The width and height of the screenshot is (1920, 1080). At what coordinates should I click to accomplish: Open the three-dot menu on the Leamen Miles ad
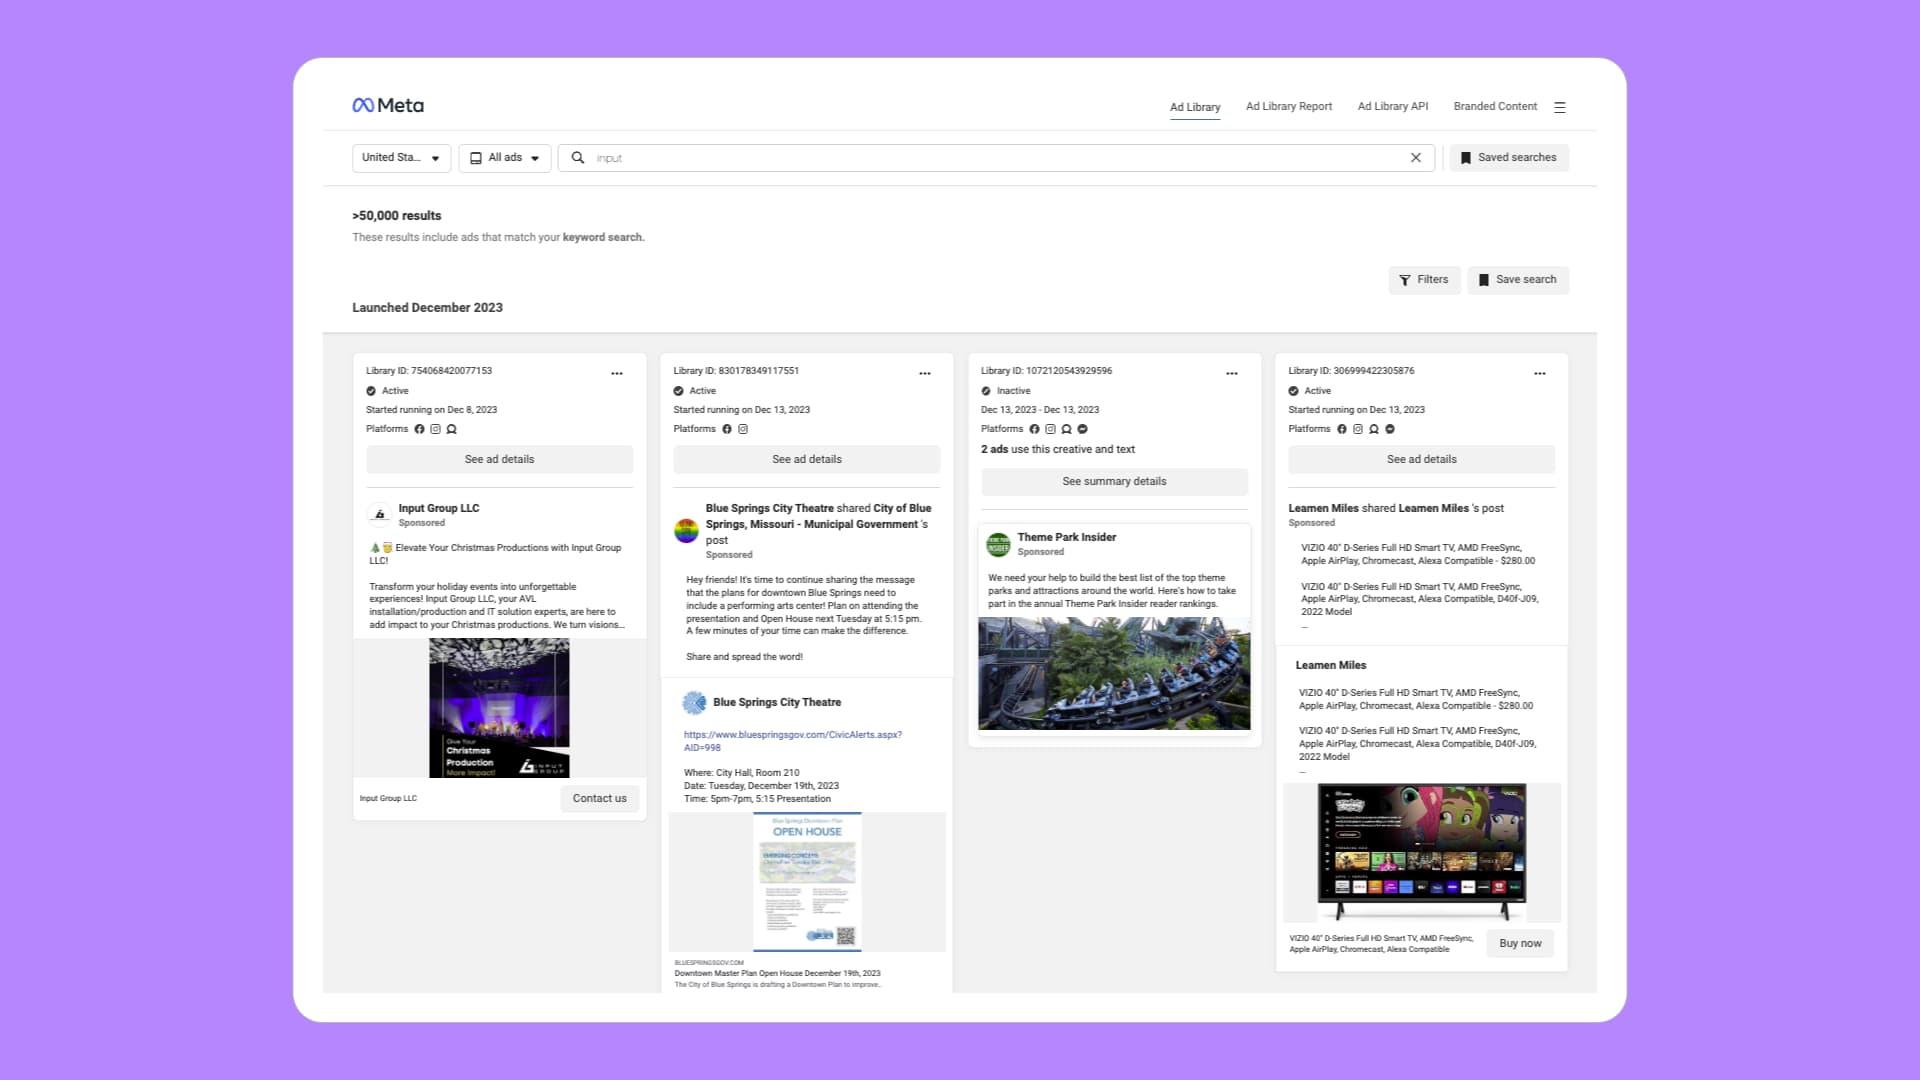click(1539, 372)
